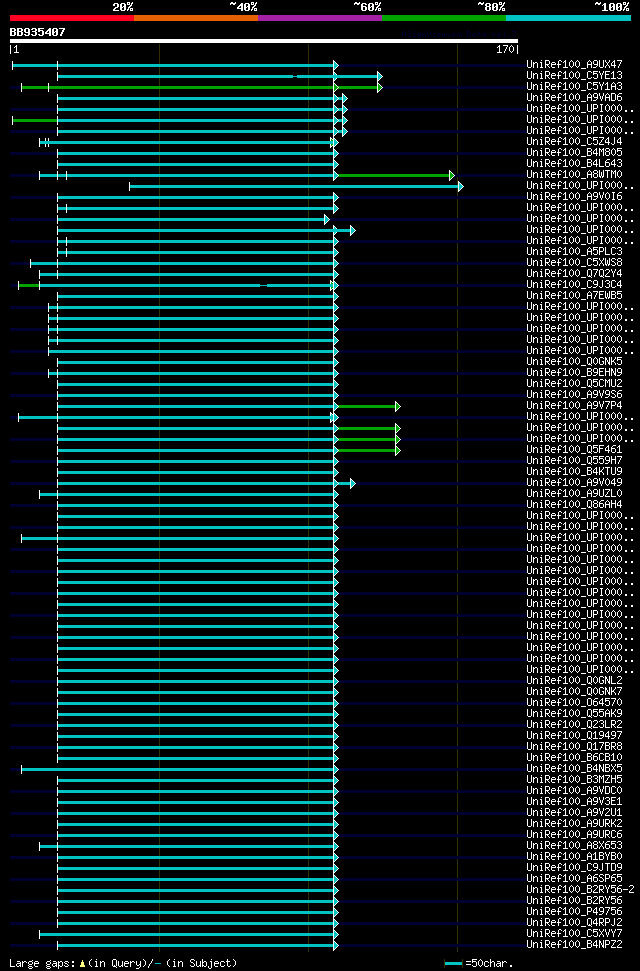The height and width of the screenshot is (971, 640).
Task: Click the purple ~60% identity legend segment
Action: point(320,18)
